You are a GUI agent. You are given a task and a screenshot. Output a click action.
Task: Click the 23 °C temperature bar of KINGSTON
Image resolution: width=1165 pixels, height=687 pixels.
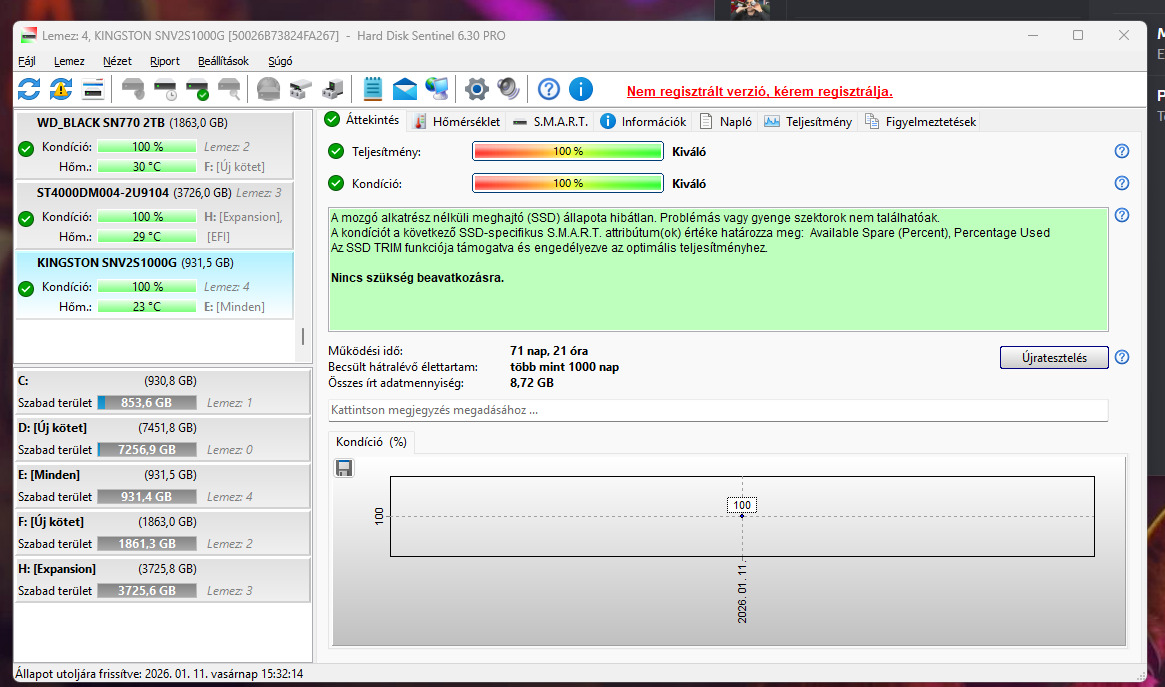point(147,306)
